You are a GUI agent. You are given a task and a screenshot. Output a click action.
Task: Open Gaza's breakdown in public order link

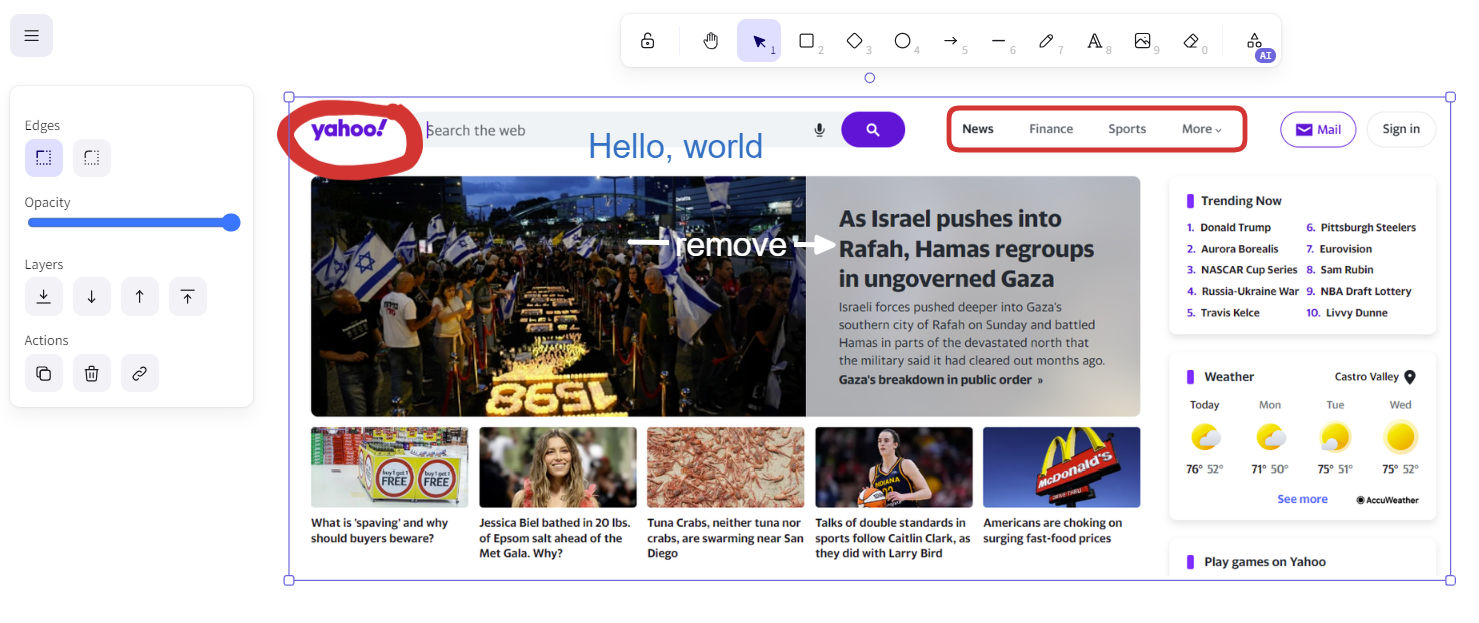coord(940,380)
